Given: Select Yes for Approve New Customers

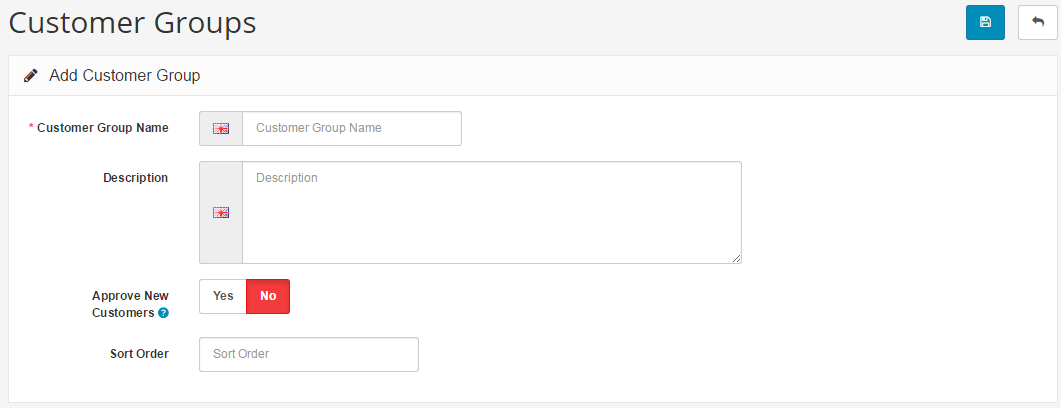Looking at the screenshot, I should pos(223,296).
